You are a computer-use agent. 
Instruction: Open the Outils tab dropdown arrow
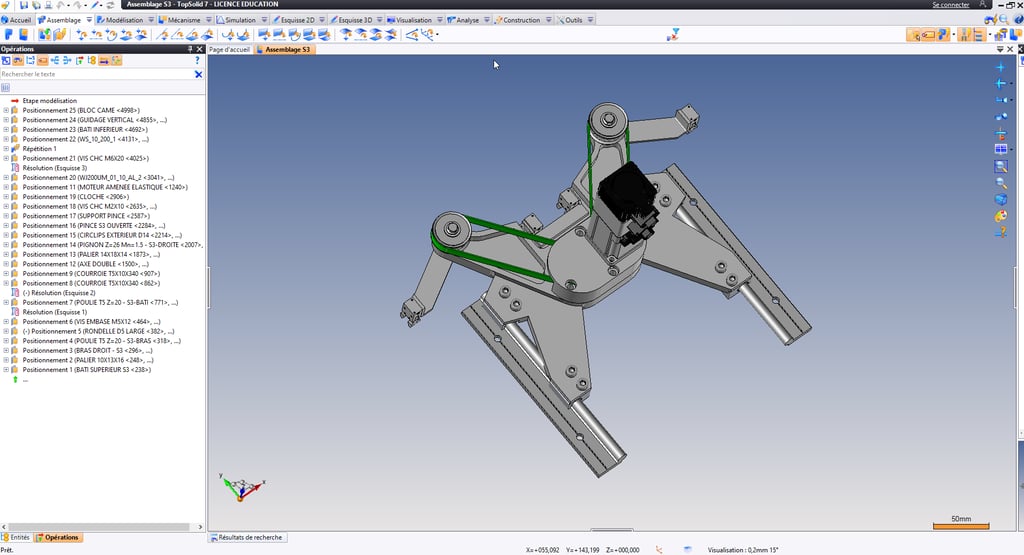(590, 20)
